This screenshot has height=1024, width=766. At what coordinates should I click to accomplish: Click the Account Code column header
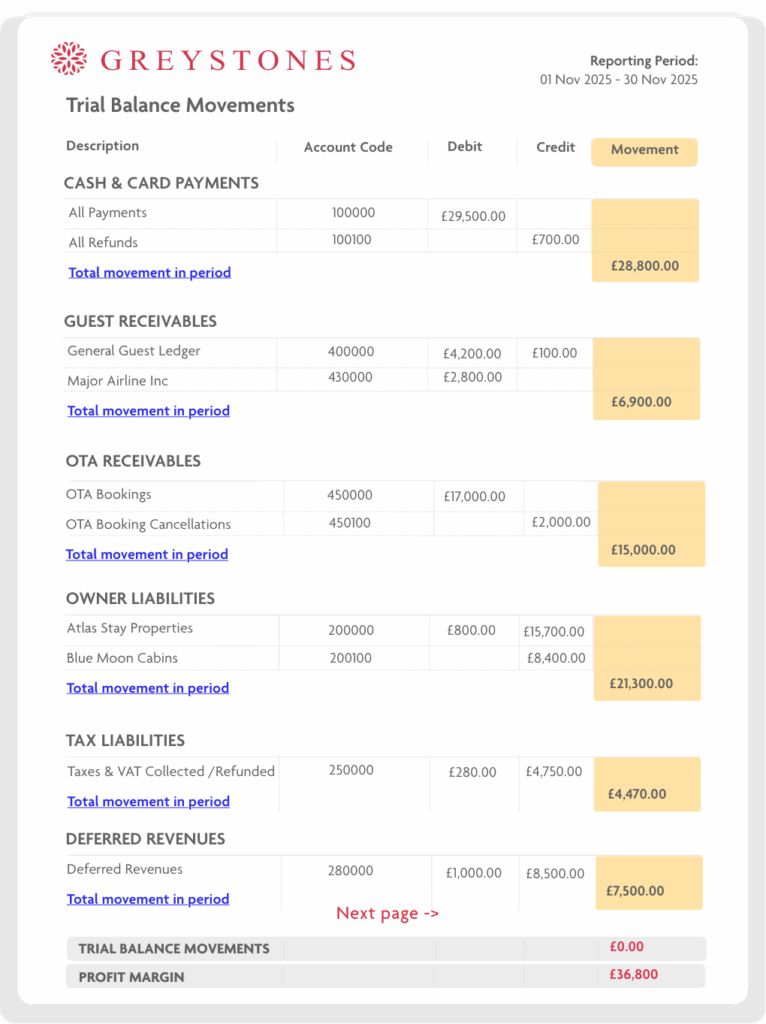(348, 147)
